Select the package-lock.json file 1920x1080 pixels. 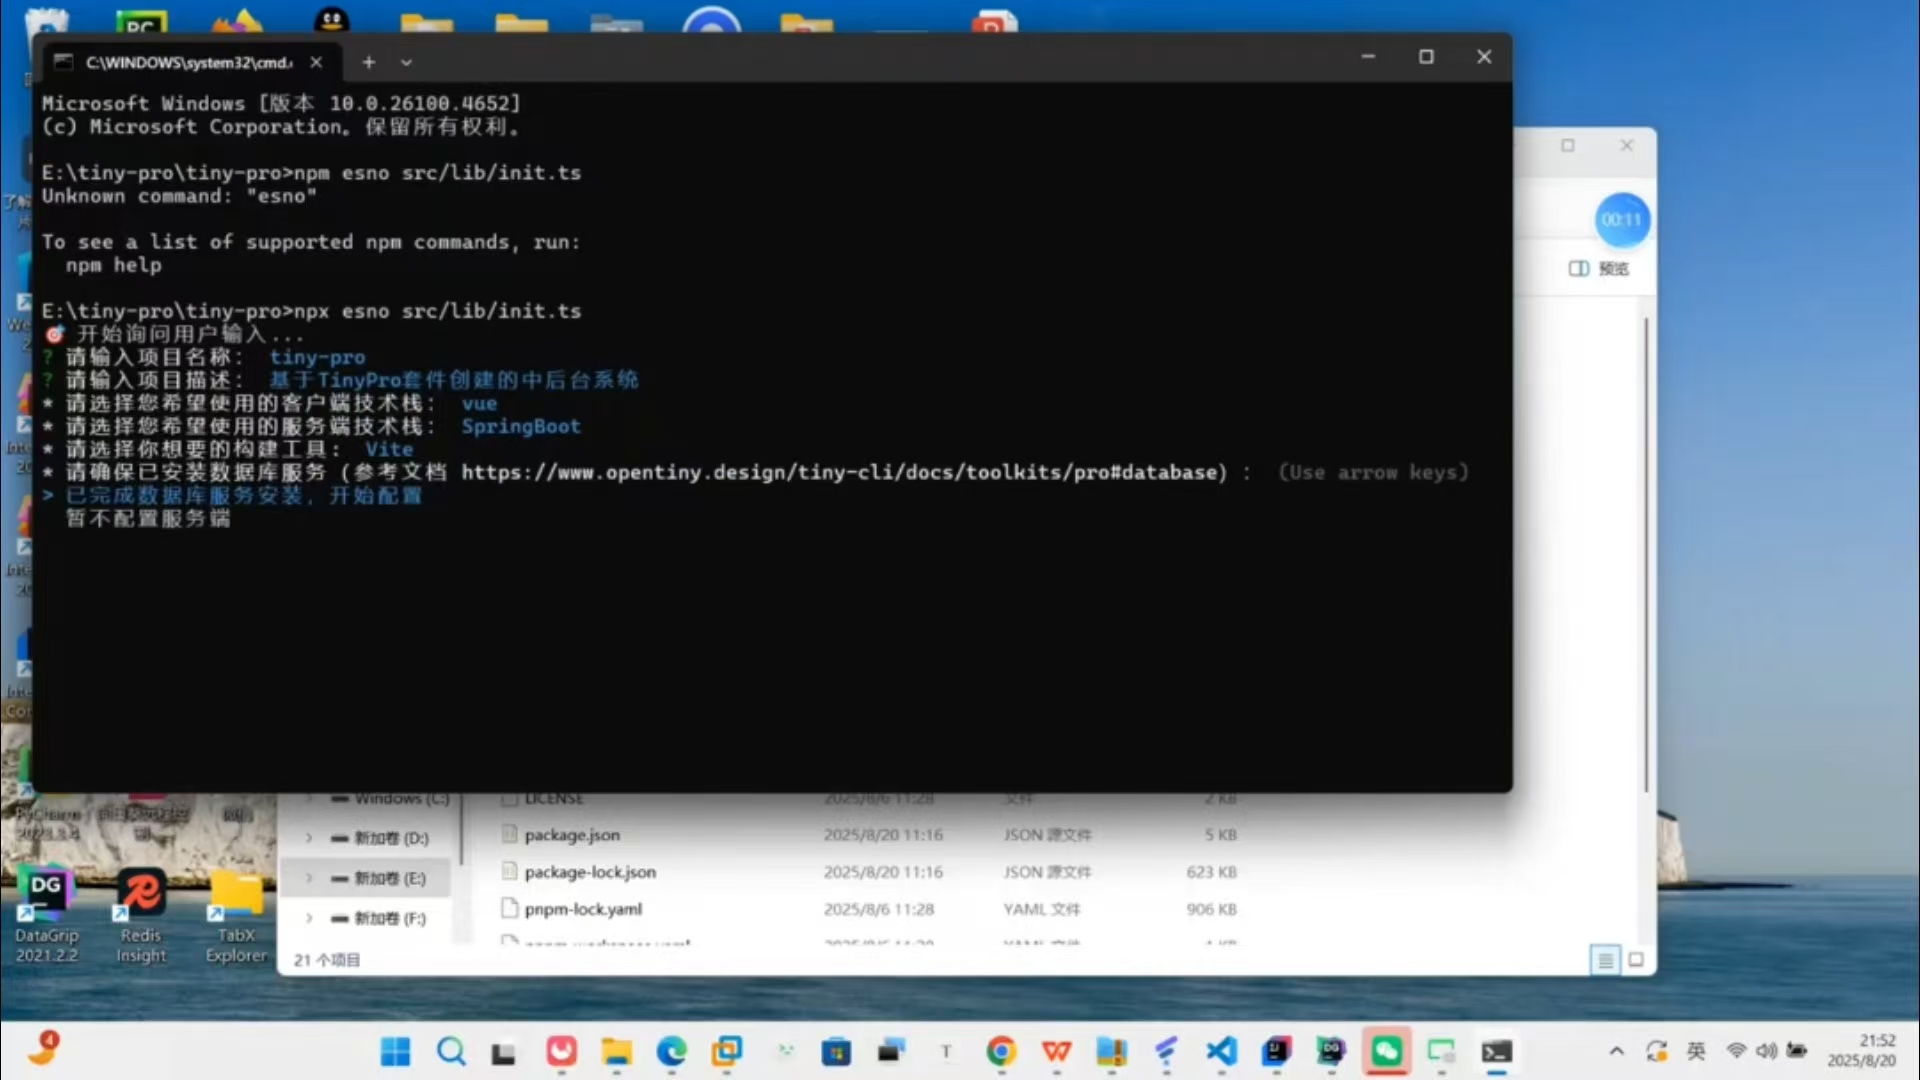(589, 872)
